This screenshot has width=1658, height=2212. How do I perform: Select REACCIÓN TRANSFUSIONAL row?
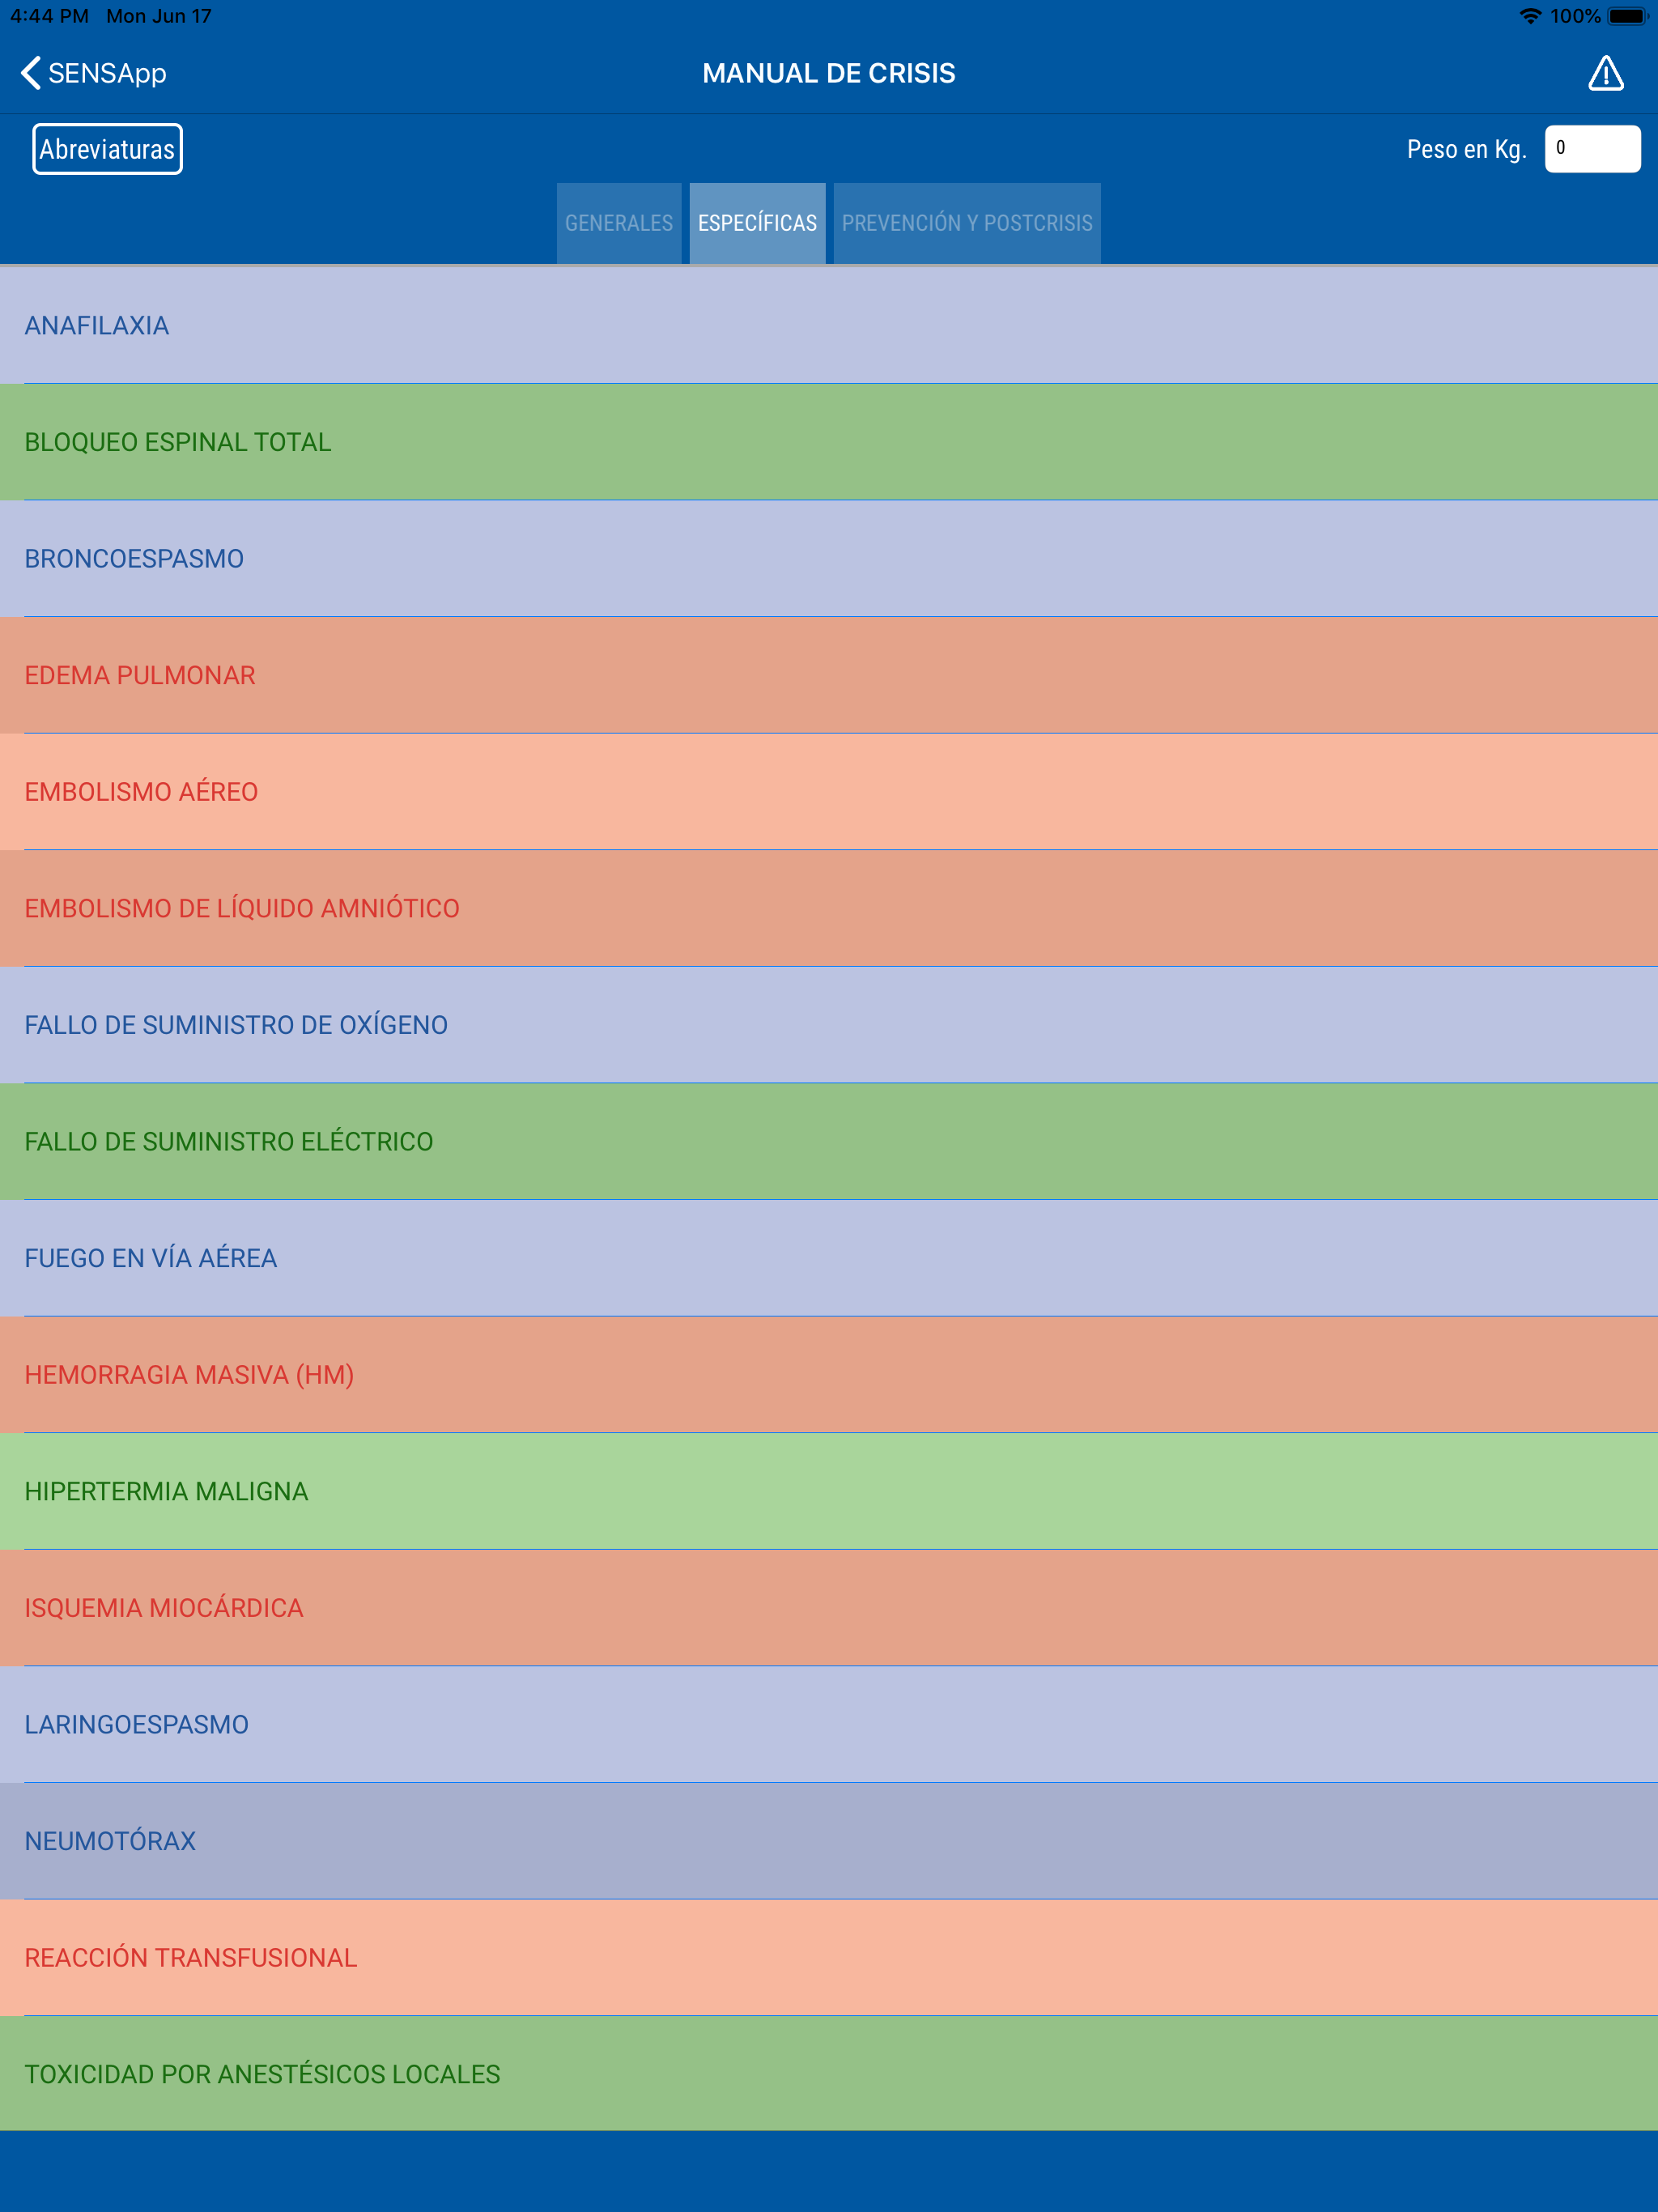[x=829, y=1957]
